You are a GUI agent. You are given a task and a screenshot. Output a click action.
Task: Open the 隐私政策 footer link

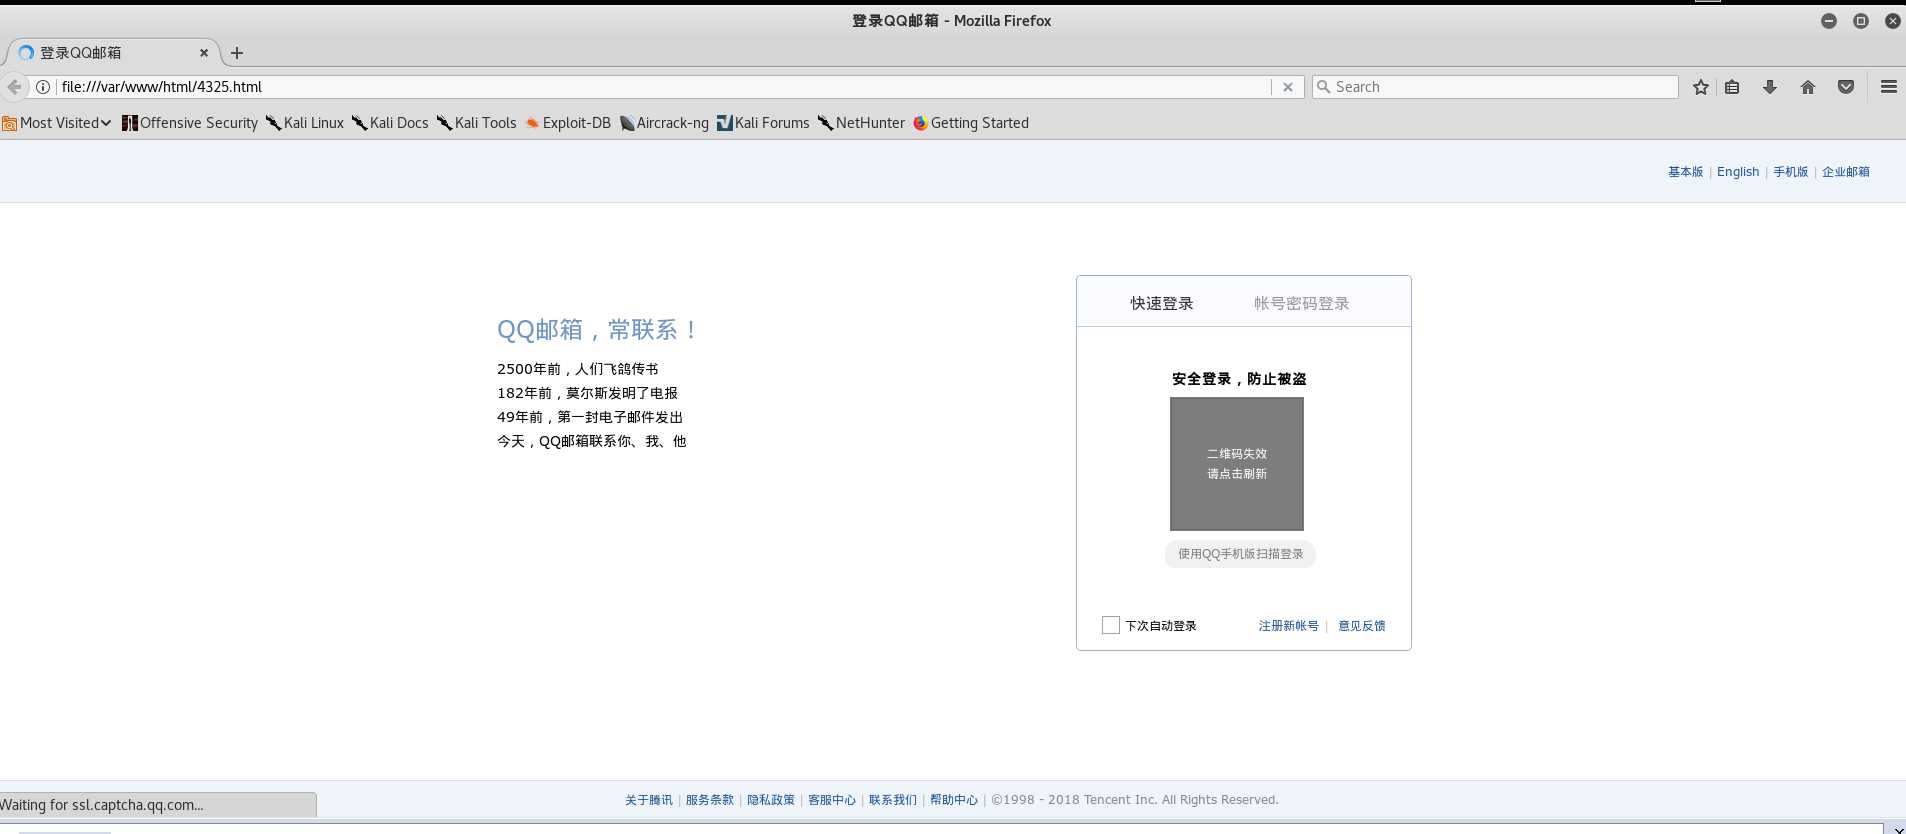(x=771, y=800)
